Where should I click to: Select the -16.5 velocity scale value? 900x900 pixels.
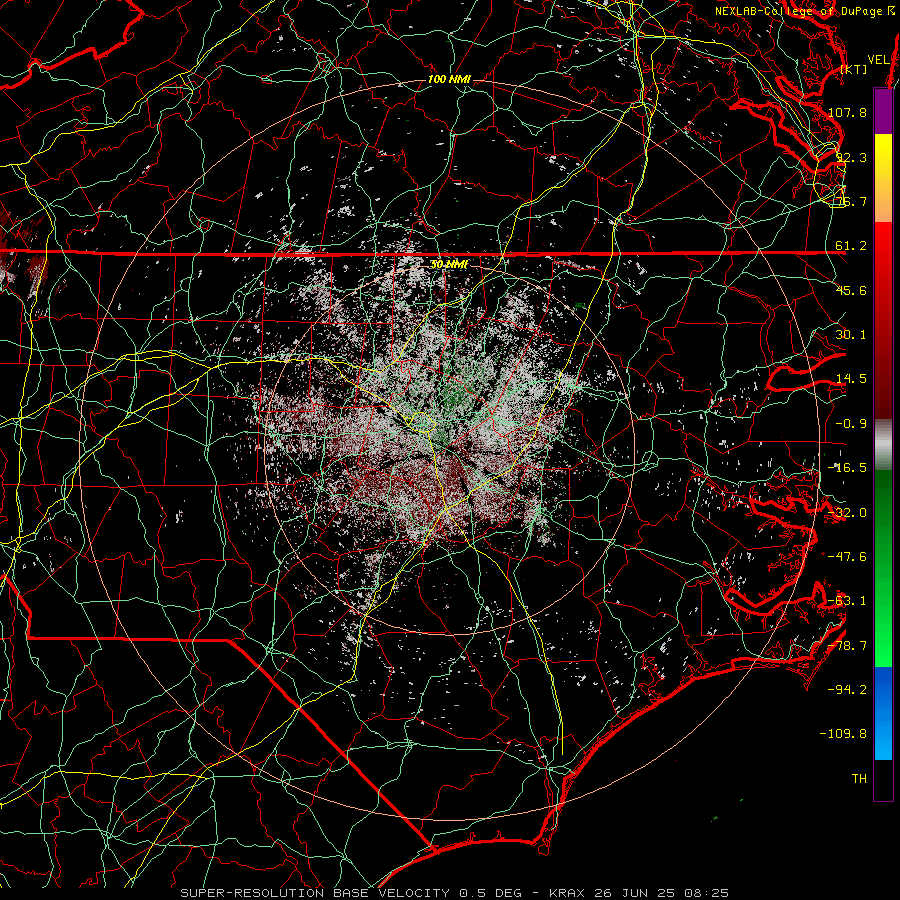coord(847,468)
